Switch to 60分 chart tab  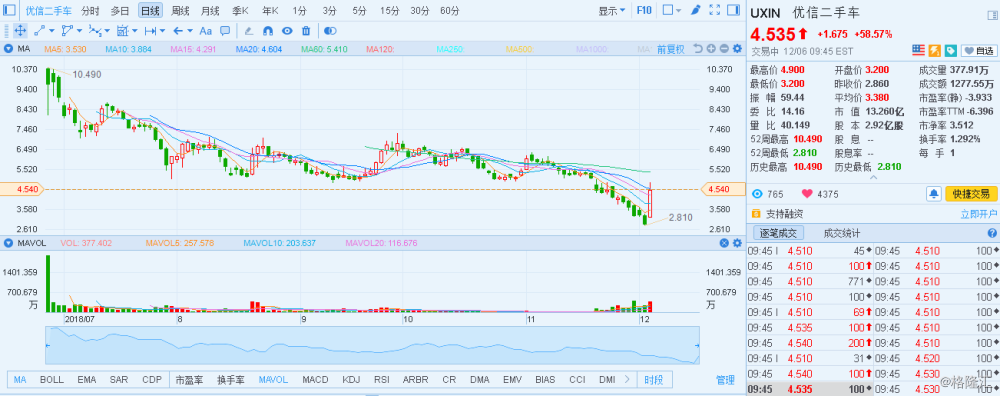point(450,10)
